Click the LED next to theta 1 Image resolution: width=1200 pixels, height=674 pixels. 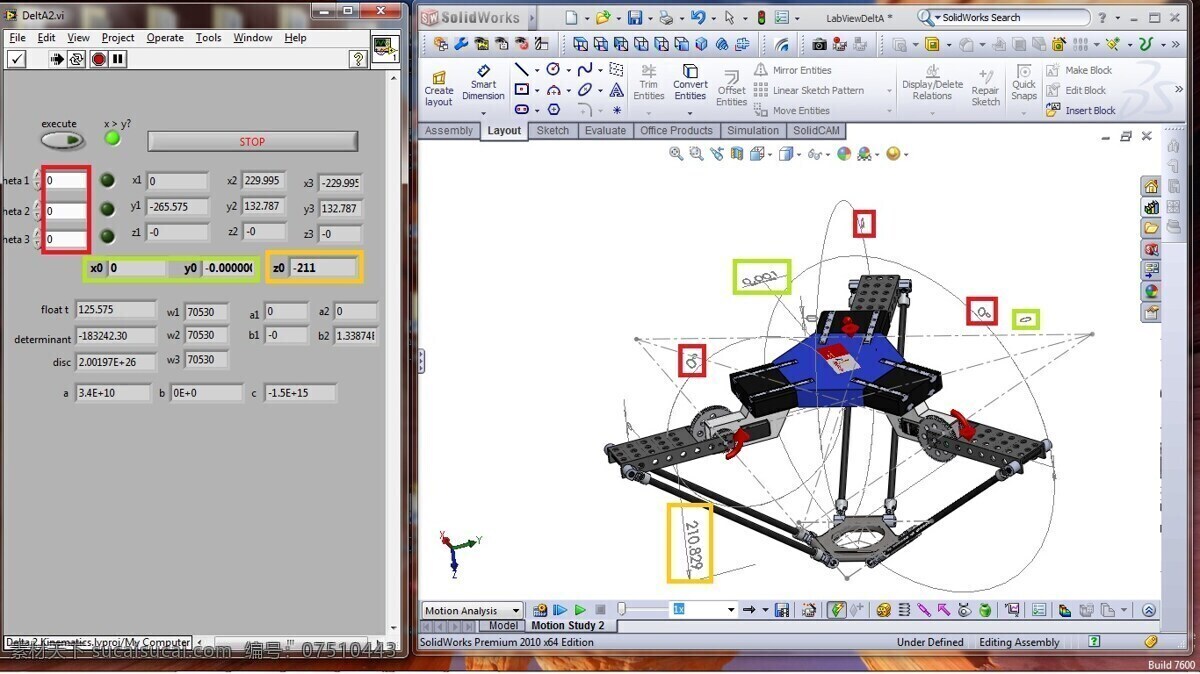click(107, 181)
